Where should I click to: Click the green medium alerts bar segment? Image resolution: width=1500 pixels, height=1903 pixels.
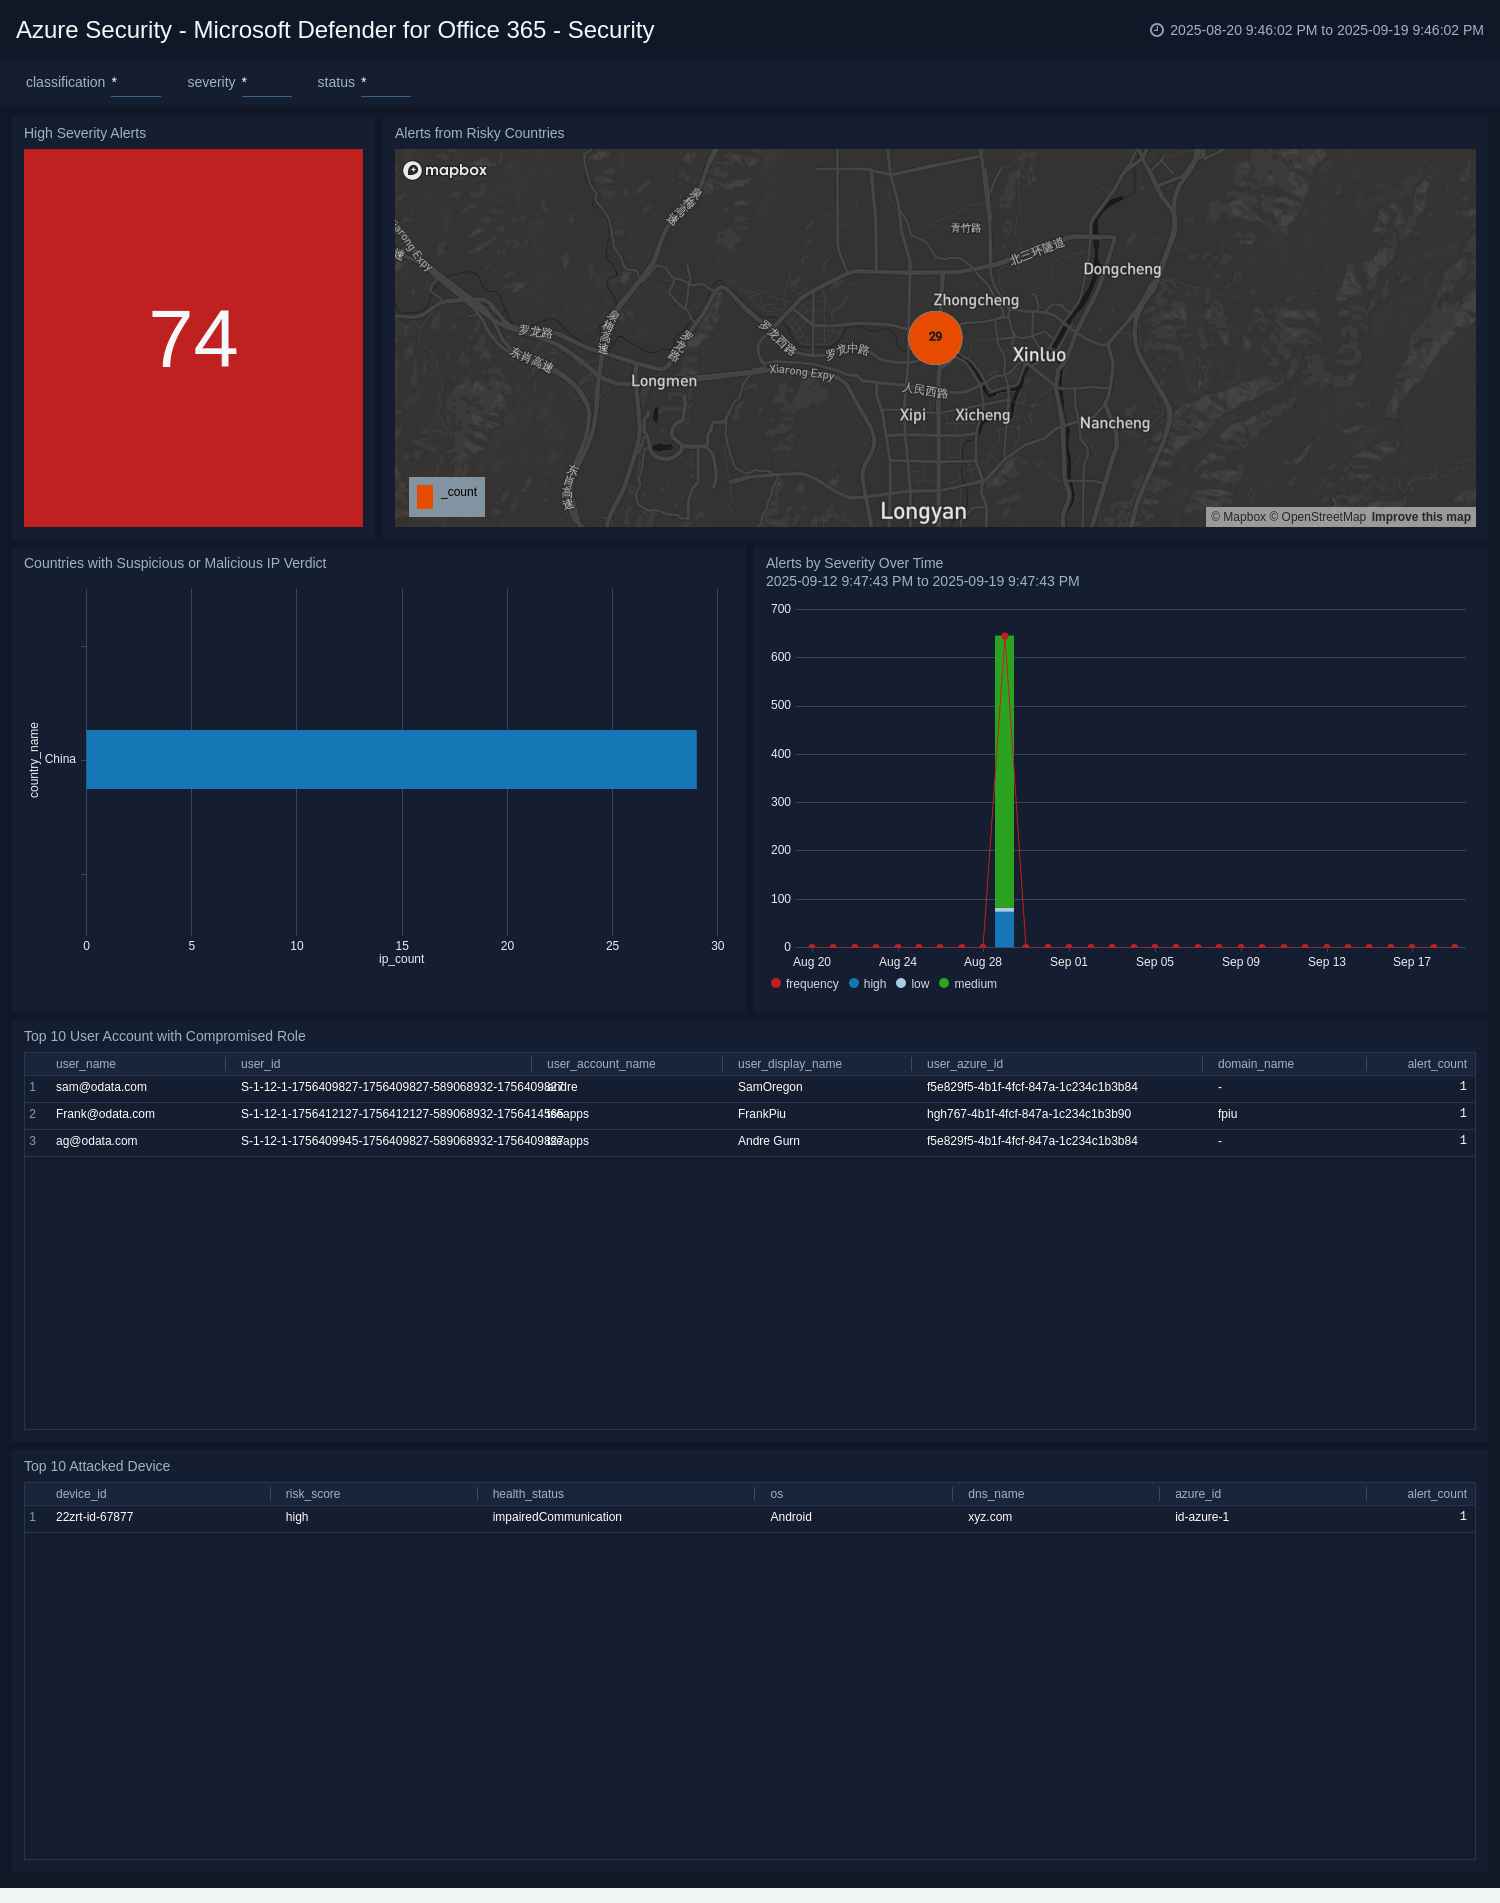pos(1004,772)
